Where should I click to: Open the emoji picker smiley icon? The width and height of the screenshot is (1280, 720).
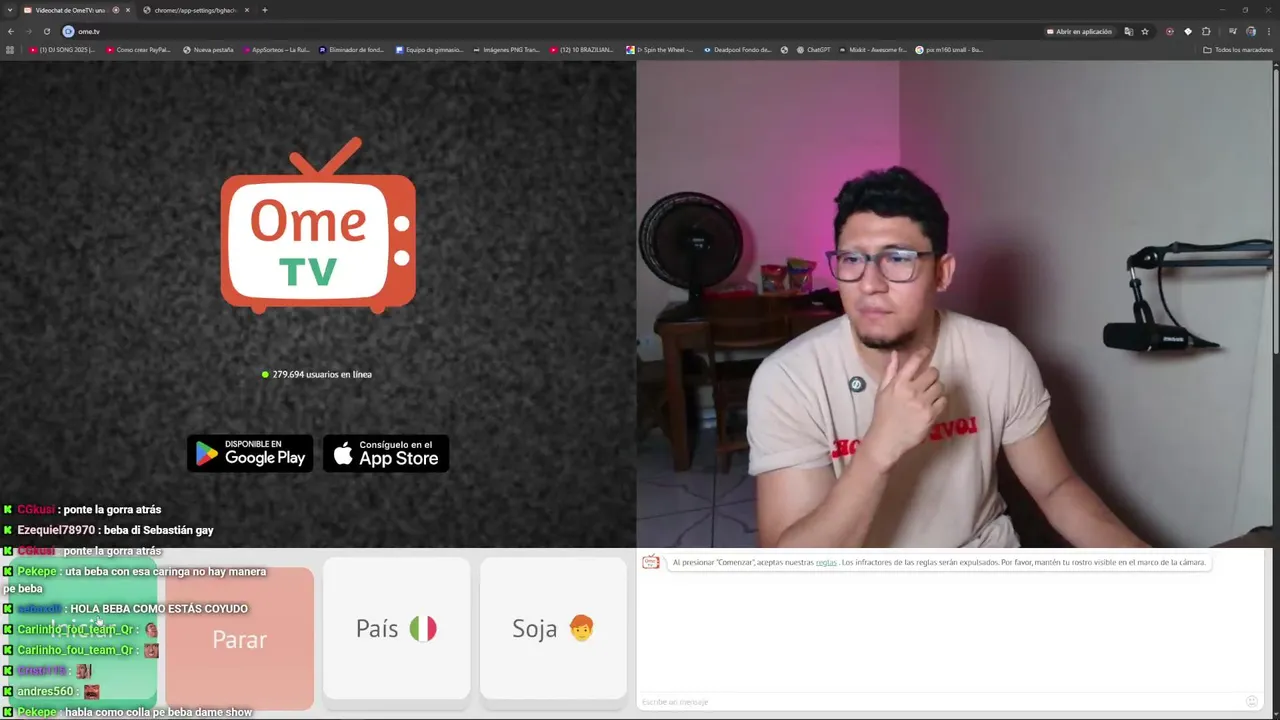click(x=1251, y=701)
